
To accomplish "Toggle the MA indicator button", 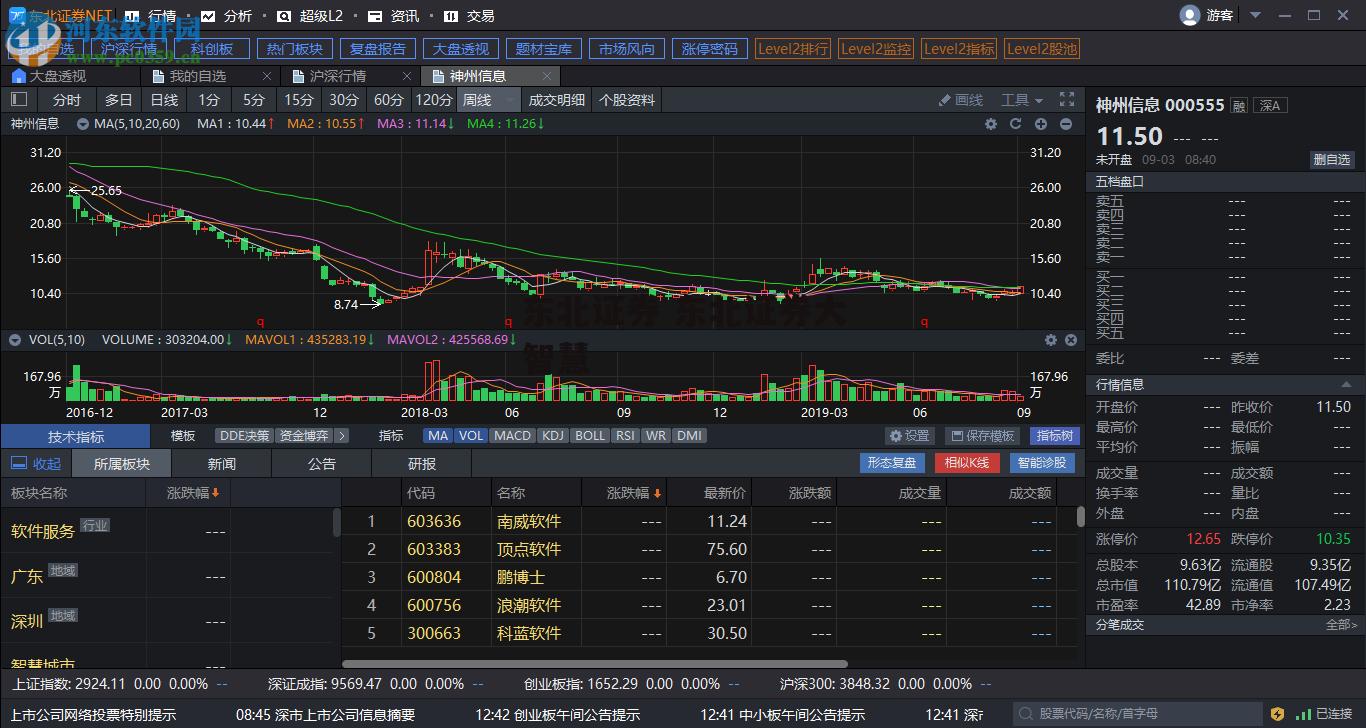I will (438, 436).
